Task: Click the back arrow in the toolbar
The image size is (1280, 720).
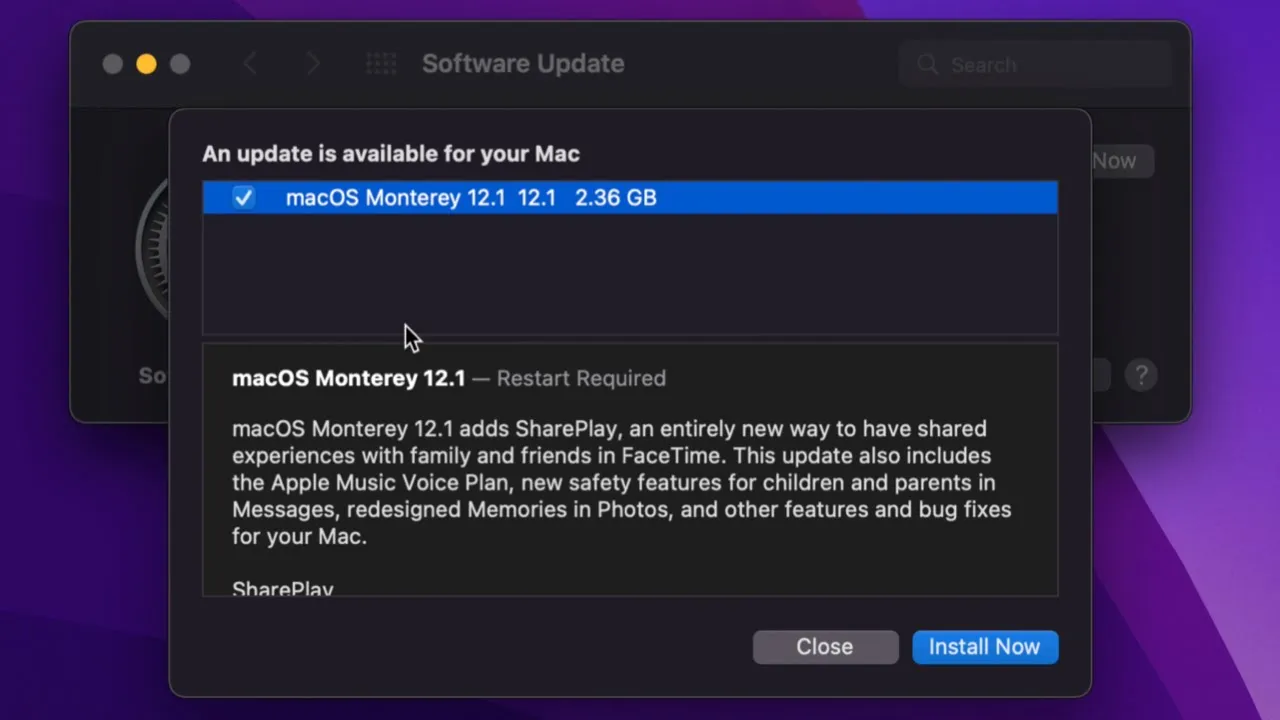Action: click(250, 64)
